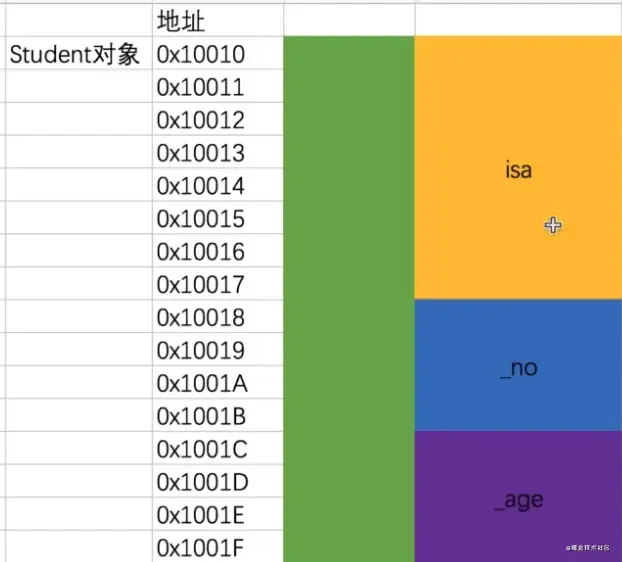
Task: Click the 0x10012 address cell
Action: tap(217, 120)
